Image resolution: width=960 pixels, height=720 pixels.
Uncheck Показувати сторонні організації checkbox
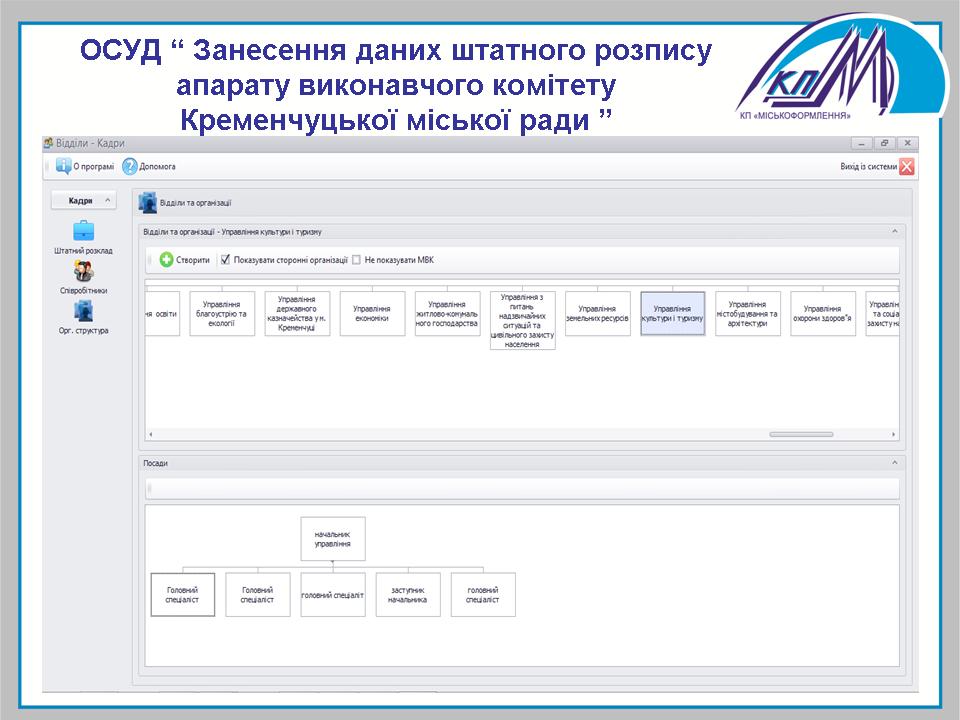click(225, 260)
